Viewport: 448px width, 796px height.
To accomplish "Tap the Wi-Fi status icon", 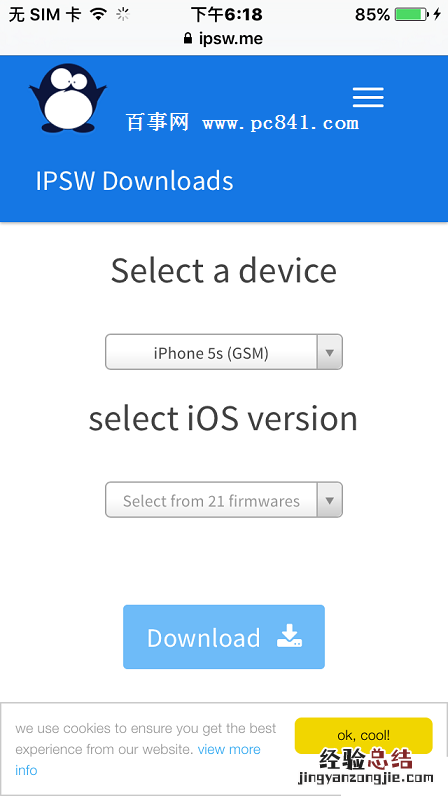I will pos(98,15).
